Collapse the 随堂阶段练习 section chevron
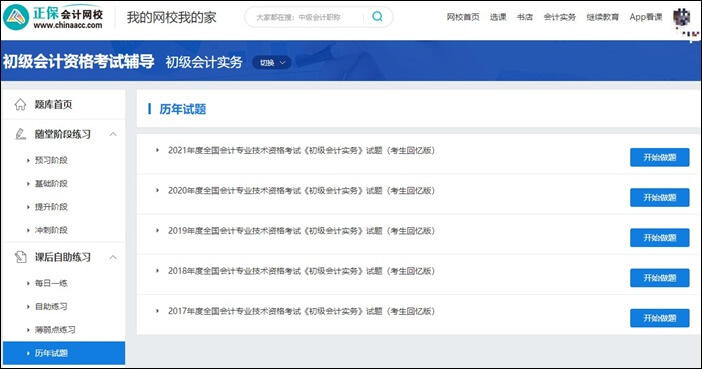 tap(113, 134)
